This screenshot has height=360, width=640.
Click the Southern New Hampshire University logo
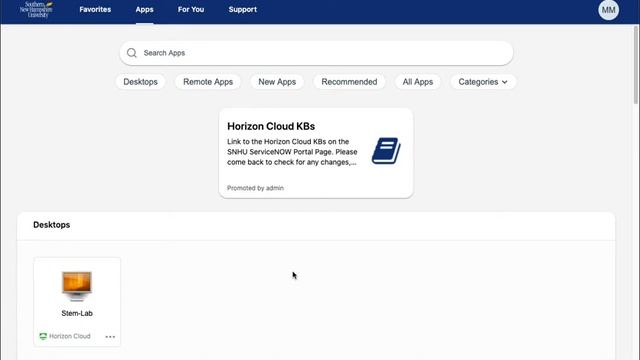pos(36,9)
